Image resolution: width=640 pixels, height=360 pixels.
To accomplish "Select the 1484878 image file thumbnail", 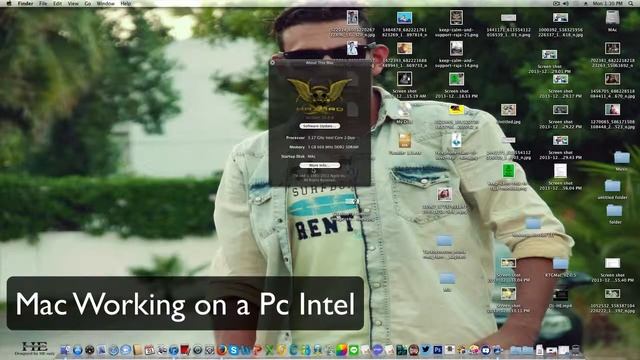I will coord(404,18).
